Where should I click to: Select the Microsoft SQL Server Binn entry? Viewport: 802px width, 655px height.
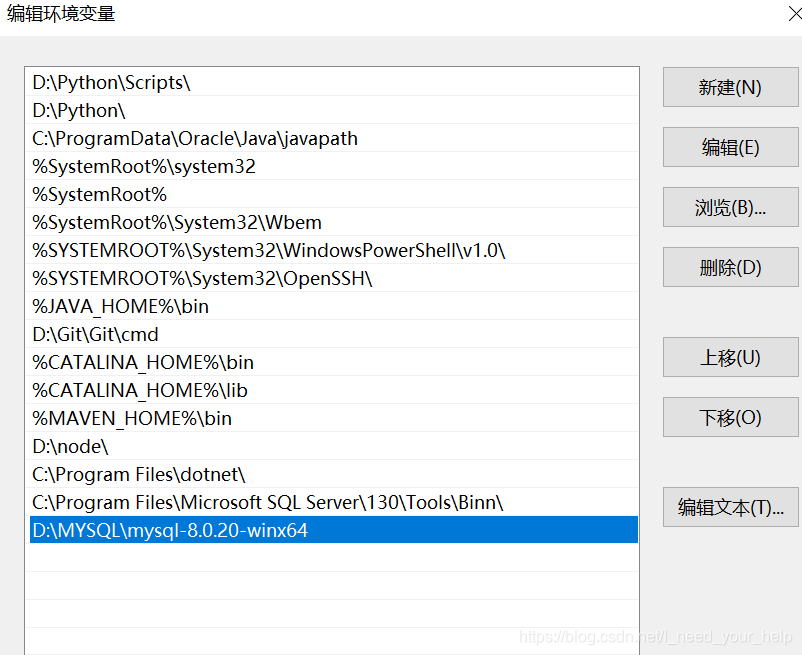tap(332, 502)
